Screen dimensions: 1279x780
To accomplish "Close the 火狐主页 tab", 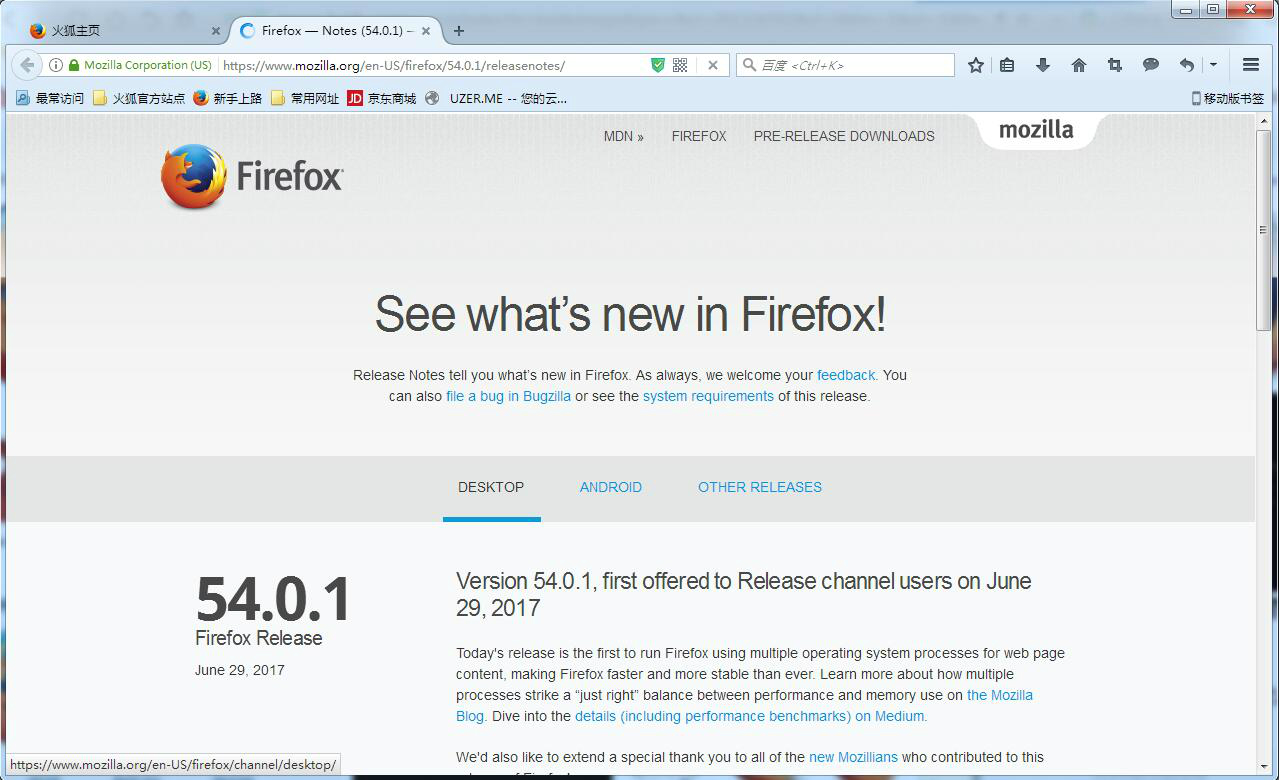I will (216, 31).
